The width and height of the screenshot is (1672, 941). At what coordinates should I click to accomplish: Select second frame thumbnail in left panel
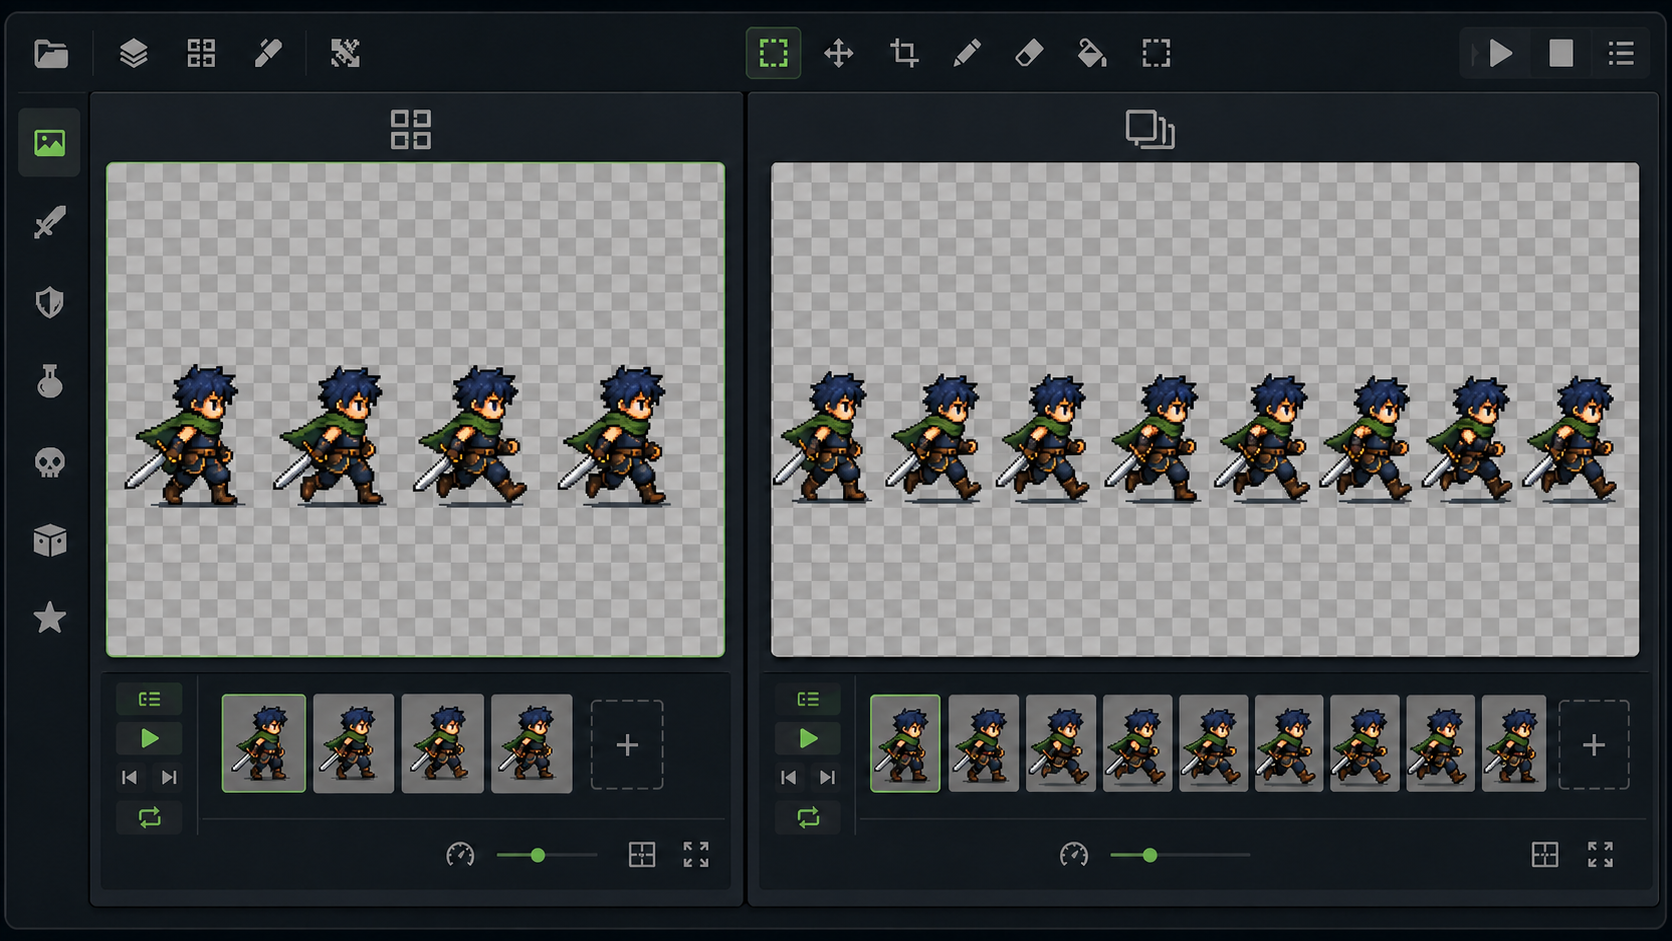(x=353, y=744)
